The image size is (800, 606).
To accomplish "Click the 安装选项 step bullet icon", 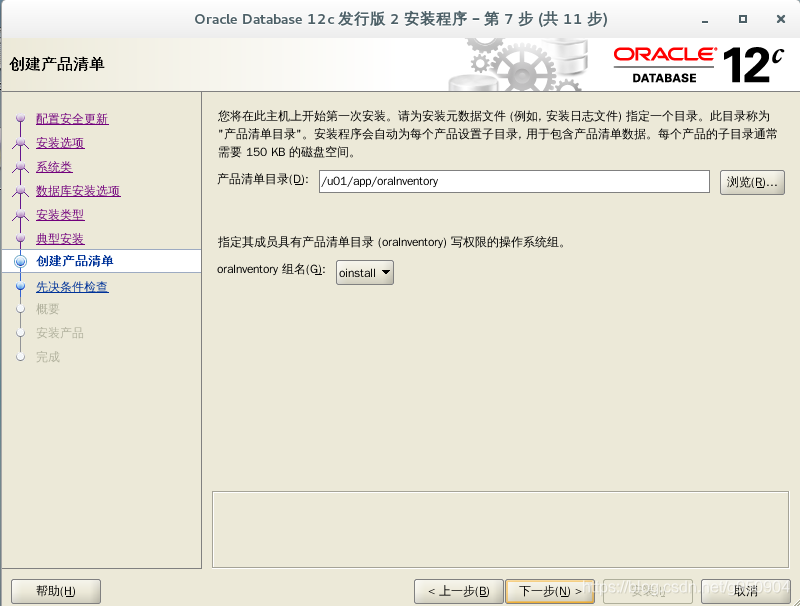I will click(x=20, y=142).
